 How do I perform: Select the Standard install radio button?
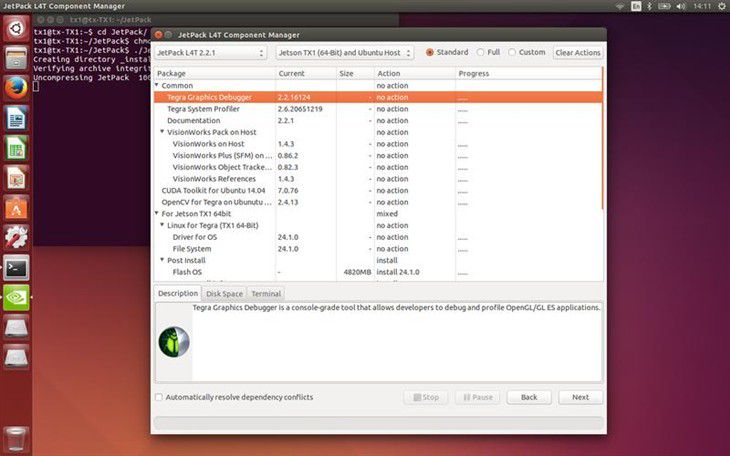(x=430, y=52)
